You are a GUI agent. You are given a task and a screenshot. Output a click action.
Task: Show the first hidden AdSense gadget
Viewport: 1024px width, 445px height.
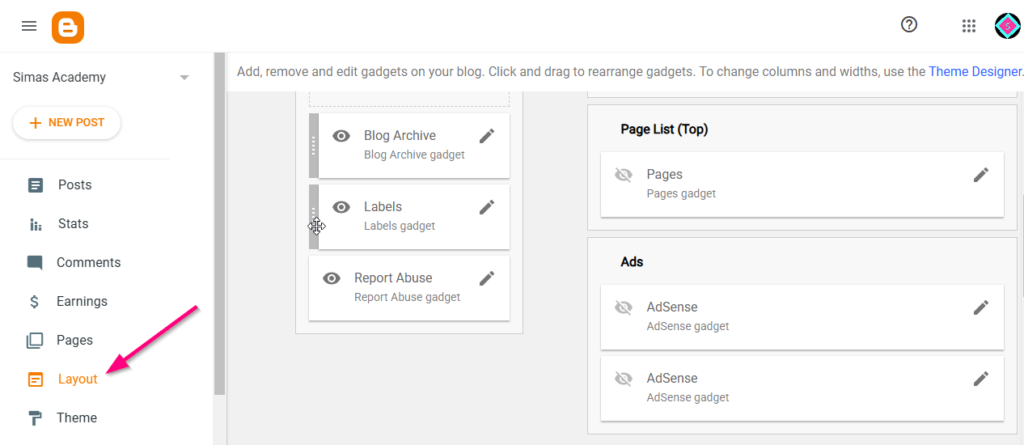[624, 307]
